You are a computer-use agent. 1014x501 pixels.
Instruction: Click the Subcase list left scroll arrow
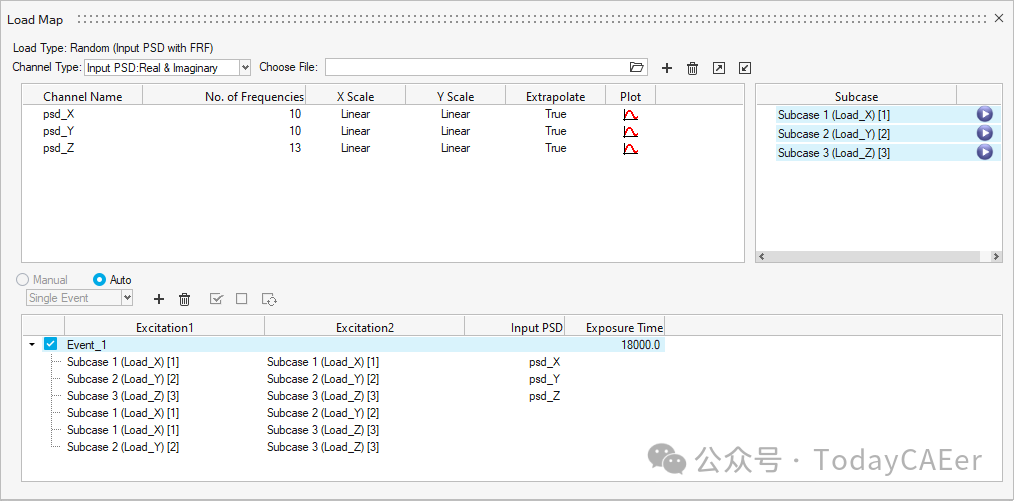coord(761,257)
